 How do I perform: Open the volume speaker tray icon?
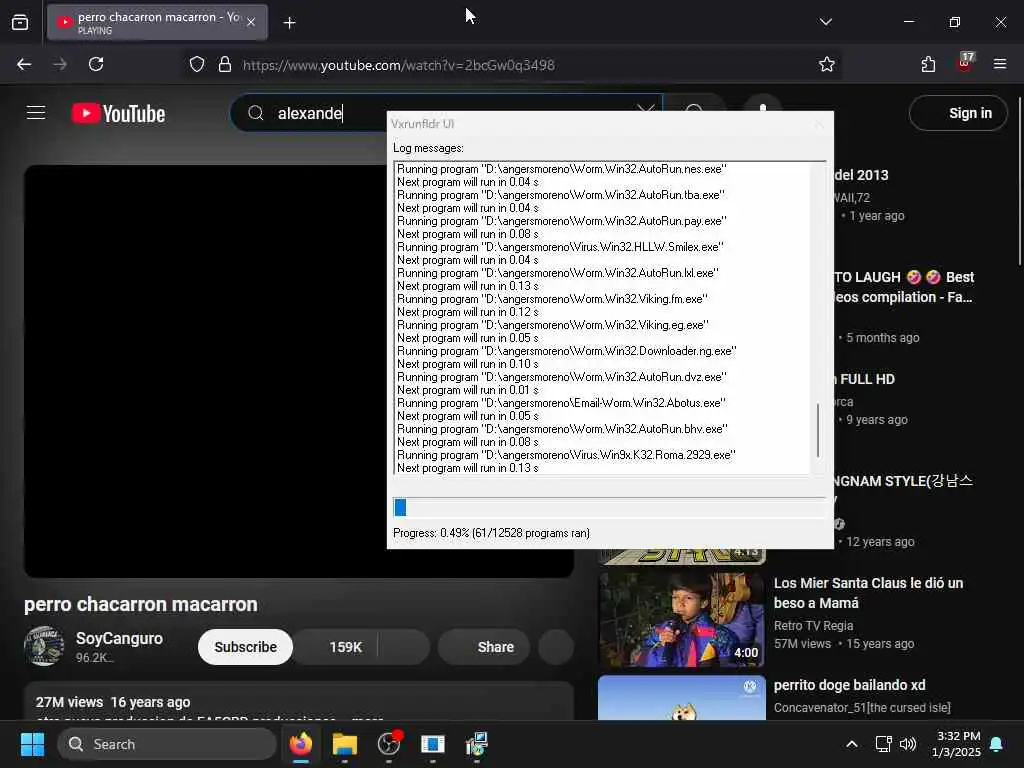coord(908,744)
